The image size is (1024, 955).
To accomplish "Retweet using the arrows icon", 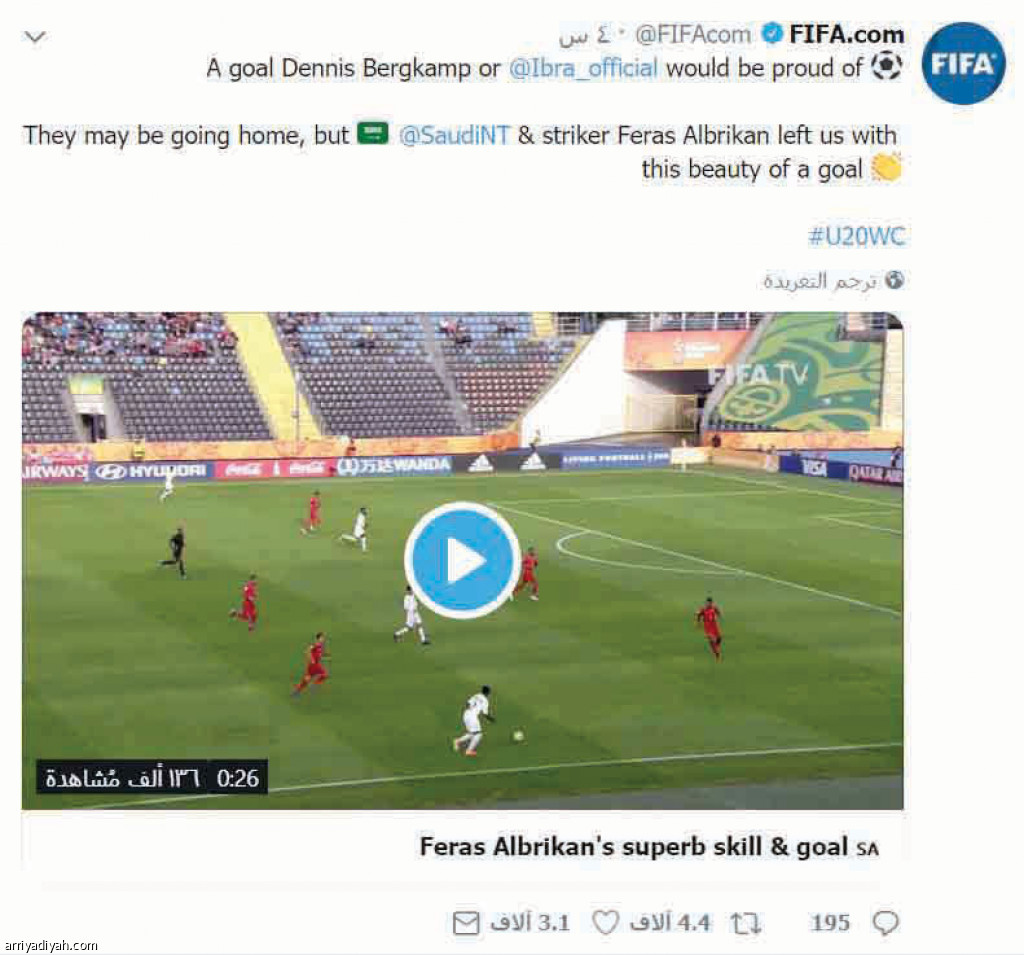I will (x=746, y=923).
